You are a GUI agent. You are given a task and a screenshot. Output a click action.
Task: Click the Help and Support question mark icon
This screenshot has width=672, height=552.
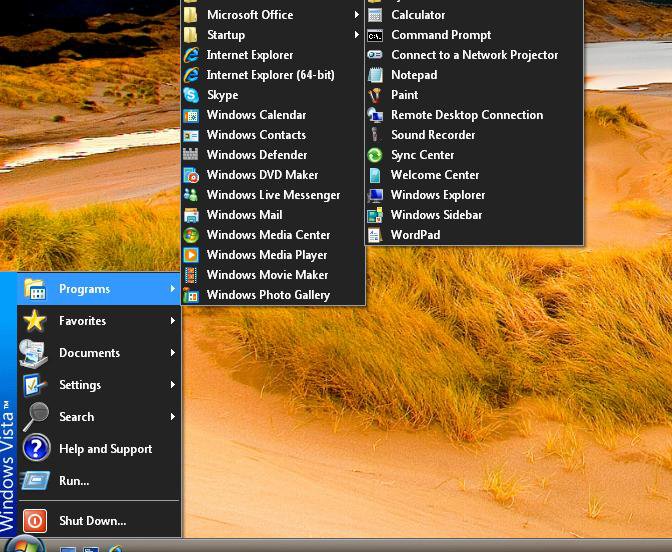point(36,448)
